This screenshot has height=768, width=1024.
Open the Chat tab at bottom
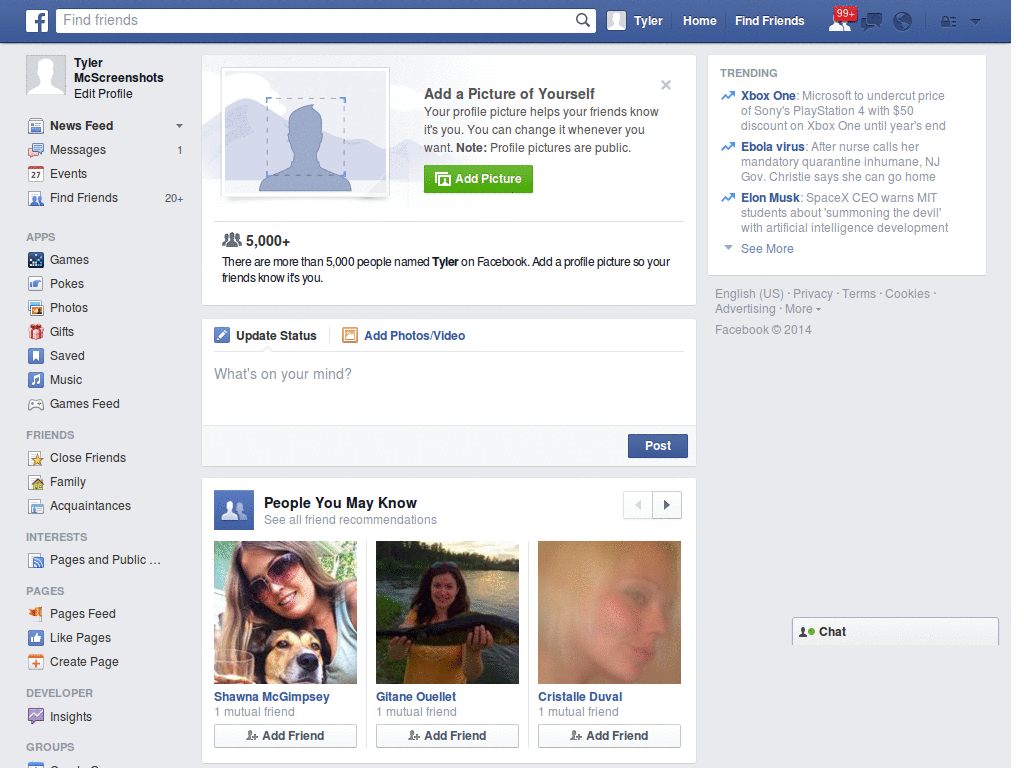pos(895,632)
